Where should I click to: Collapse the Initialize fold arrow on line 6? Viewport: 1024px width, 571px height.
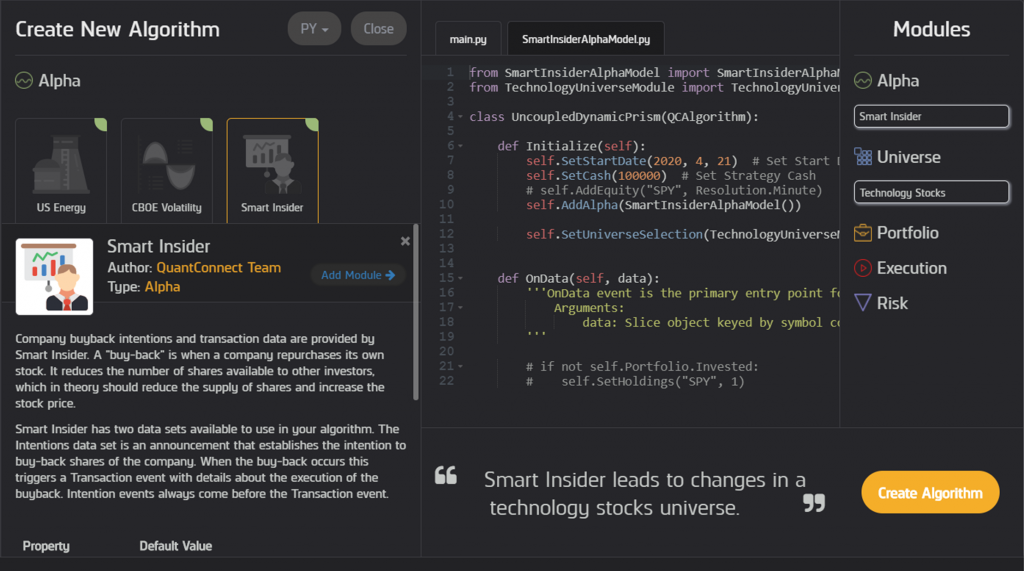click(460, 146)
